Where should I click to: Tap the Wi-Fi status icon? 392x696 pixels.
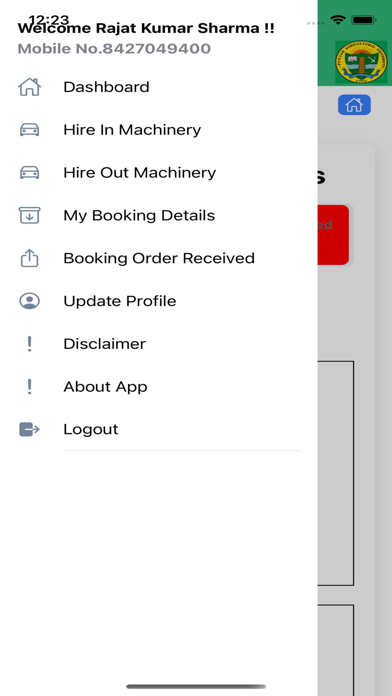pyautogui.click(x=338, y=20)
